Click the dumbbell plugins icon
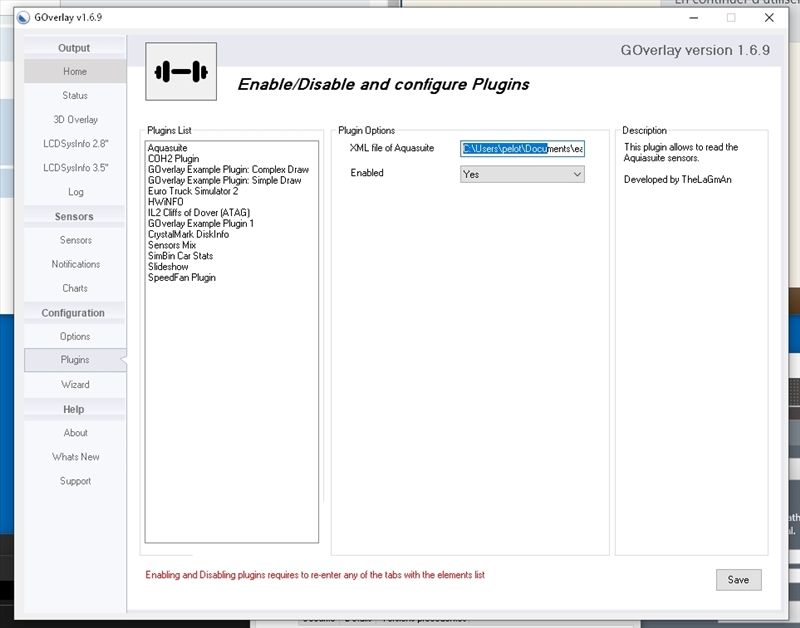Screen dimensions: 800x628 (181, 71)
